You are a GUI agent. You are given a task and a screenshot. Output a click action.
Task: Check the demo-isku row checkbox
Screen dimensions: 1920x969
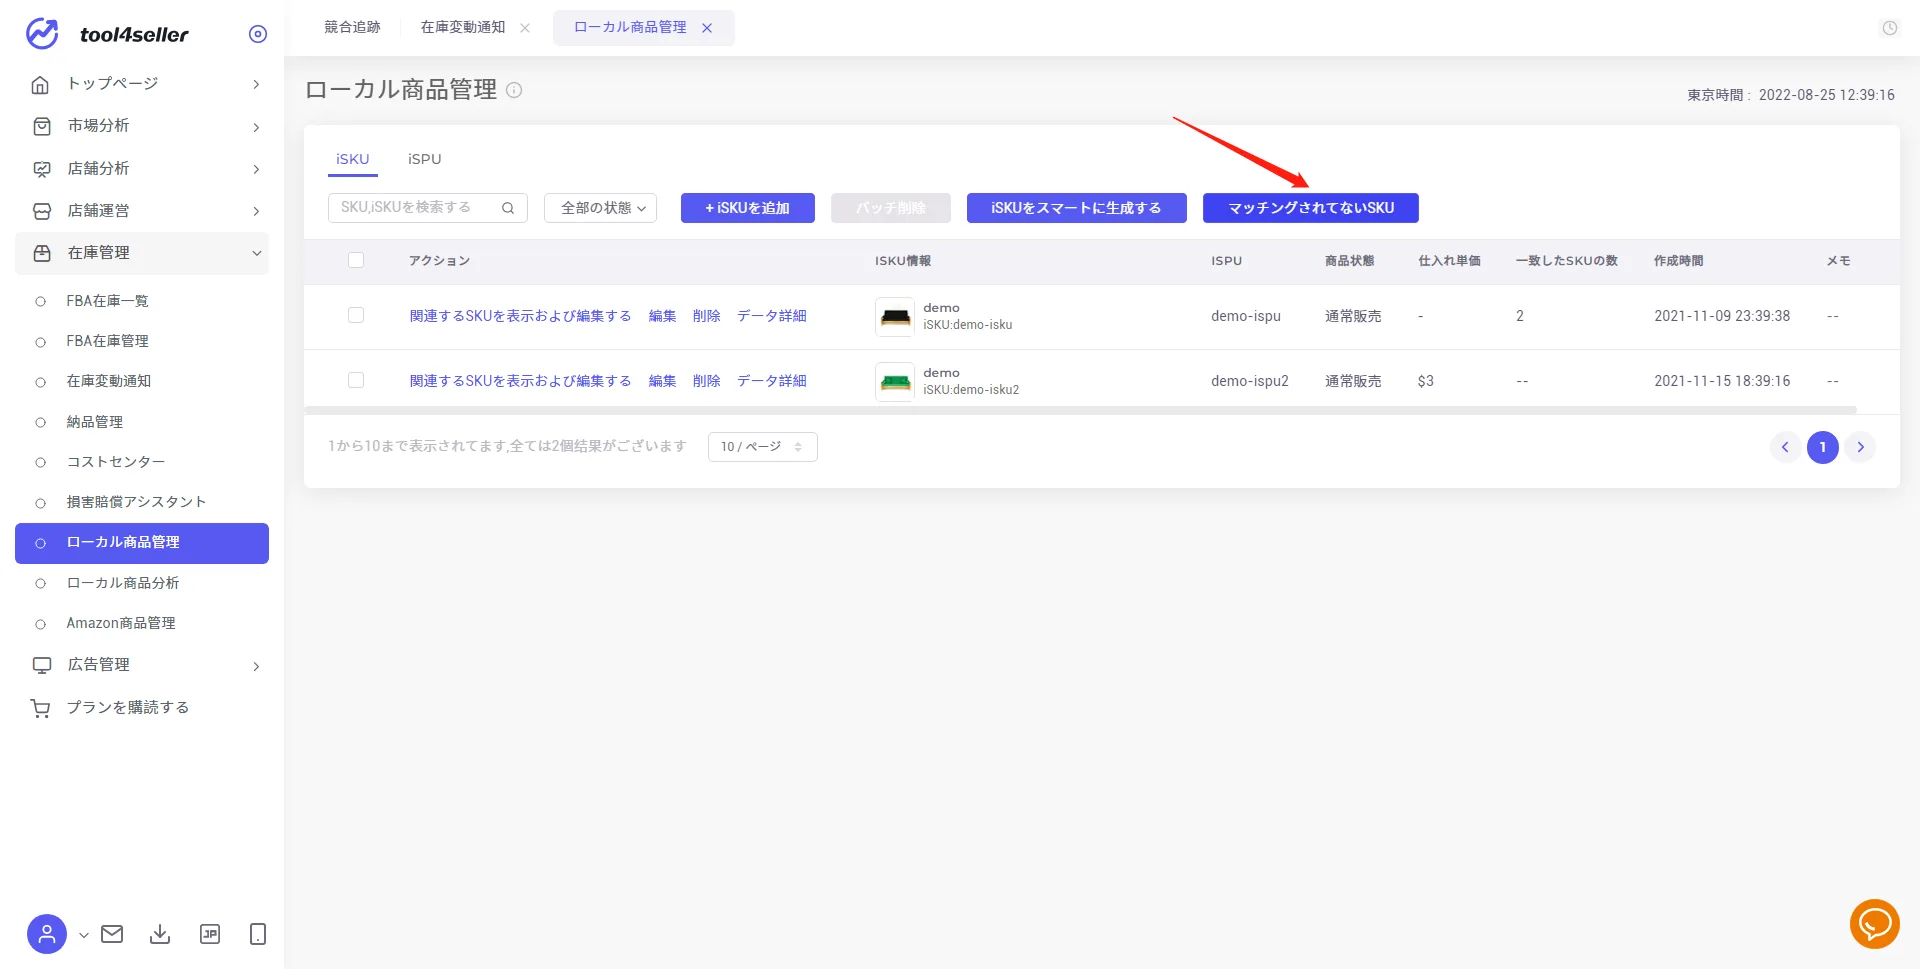356,315
